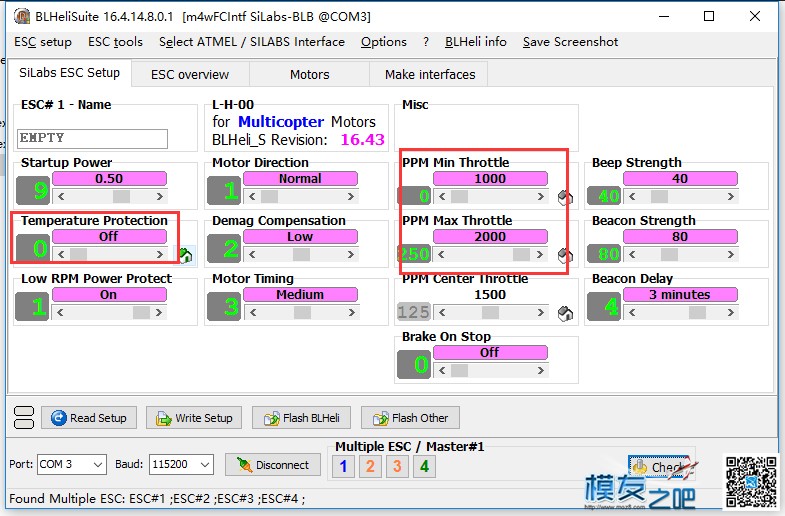785x516 pixels.
Task: Reset PPM Min Throttle with its default icon
Action: tap(565, 198)
